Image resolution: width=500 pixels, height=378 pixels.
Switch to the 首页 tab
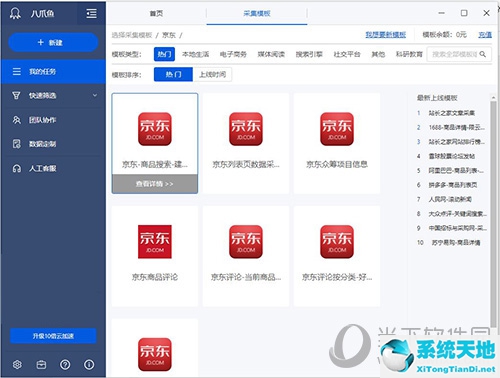coord(156,13)
